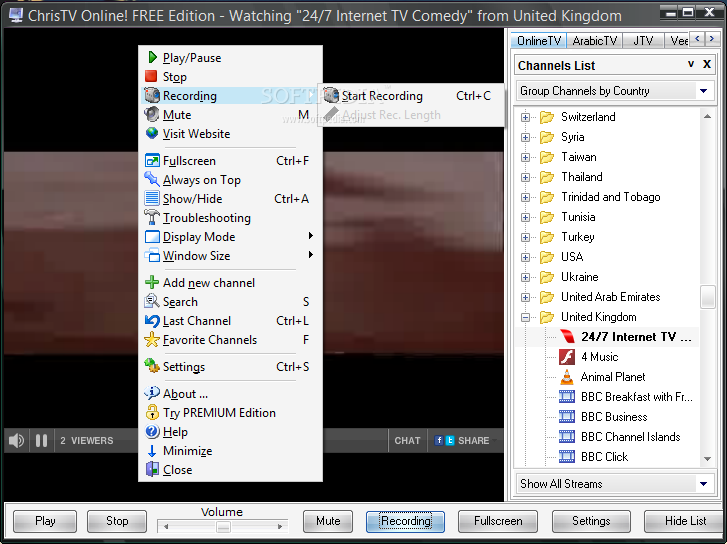The height and width of the screenshot is (544, 727).
Task: Click the channel list scroll-down arrow
Action: coord(708,459)
